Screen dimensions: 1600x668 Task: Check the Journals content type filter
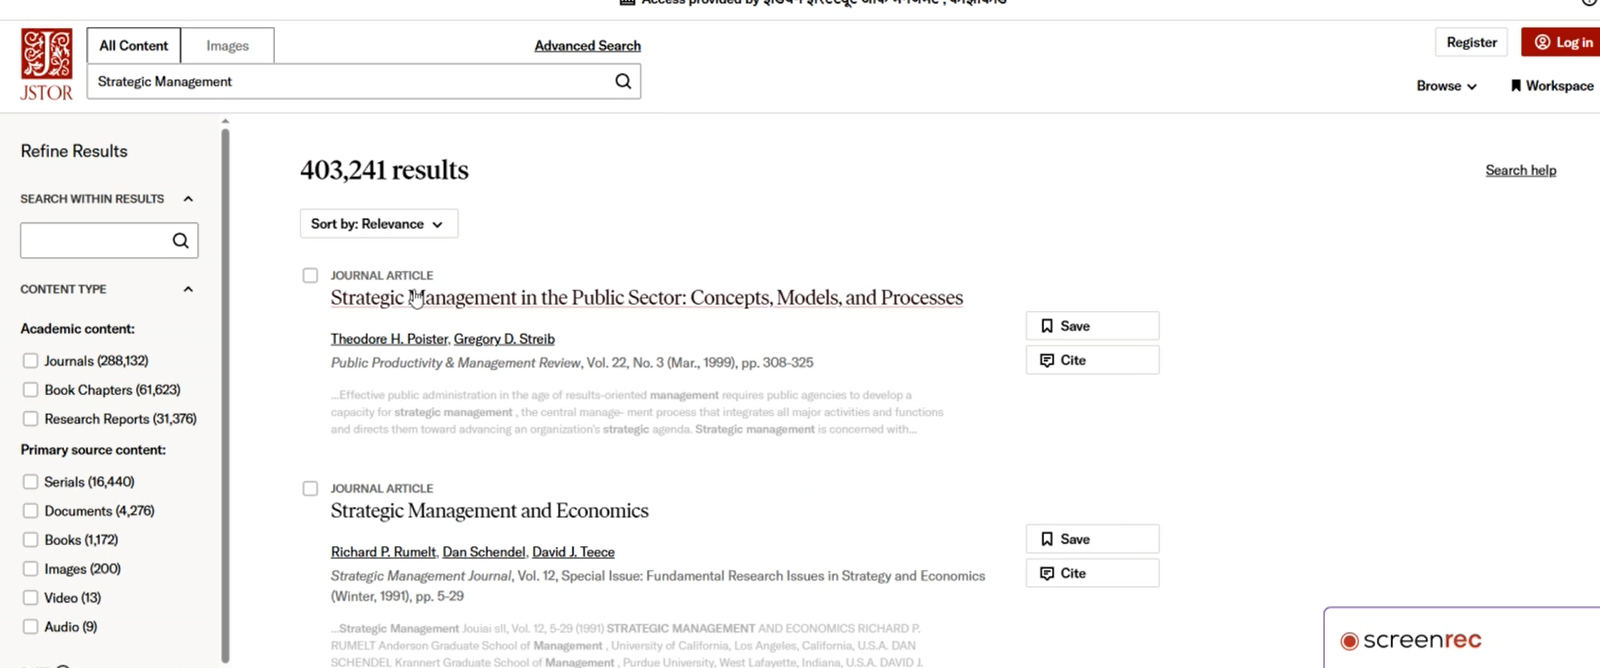click(x=31, y=361)
